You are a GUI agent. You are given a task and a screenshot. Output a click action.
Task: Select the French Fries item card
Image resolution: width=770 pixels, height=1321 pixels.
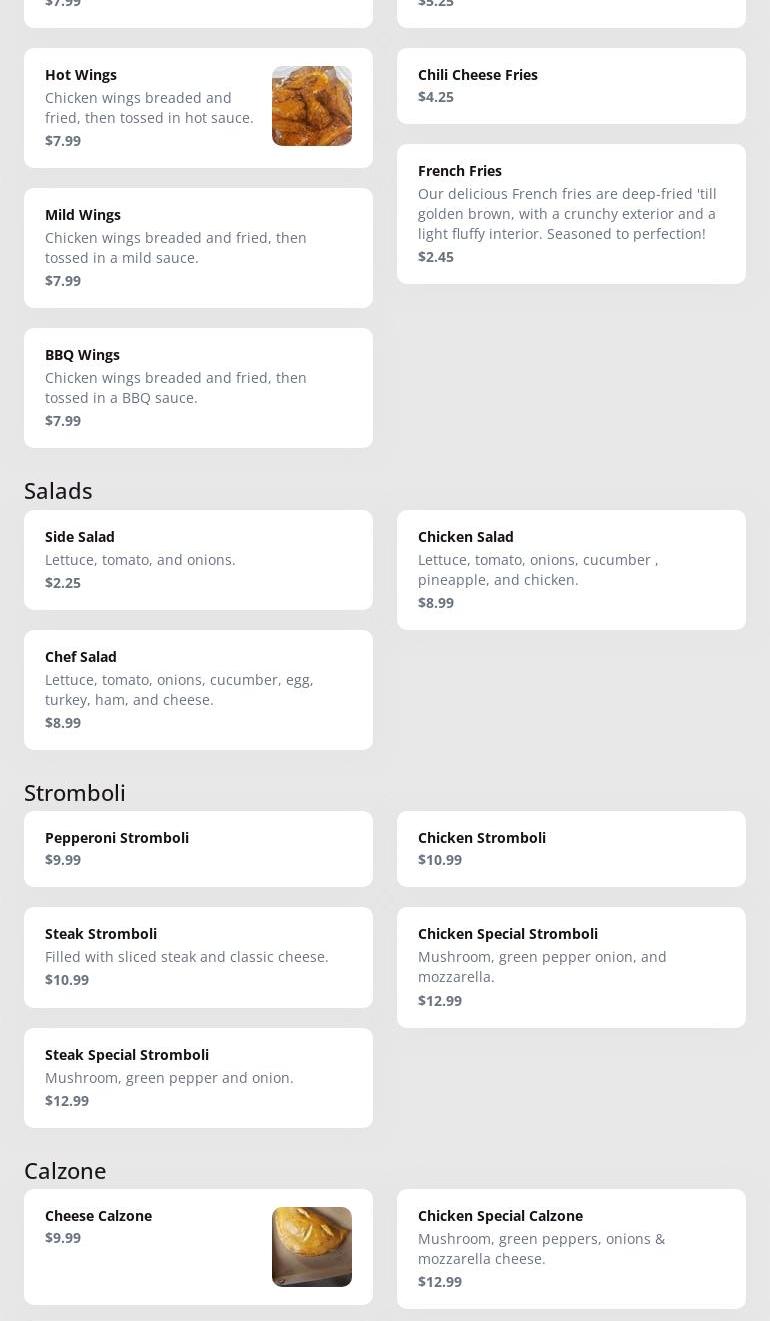pos(571,213)
